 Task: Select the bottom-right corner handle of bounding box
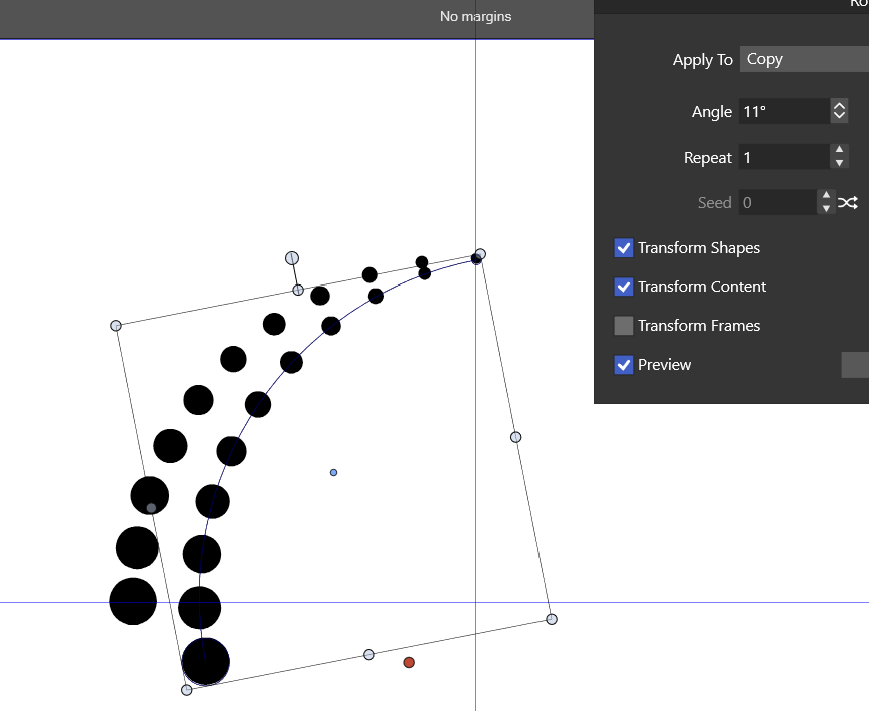click(552, 619)
